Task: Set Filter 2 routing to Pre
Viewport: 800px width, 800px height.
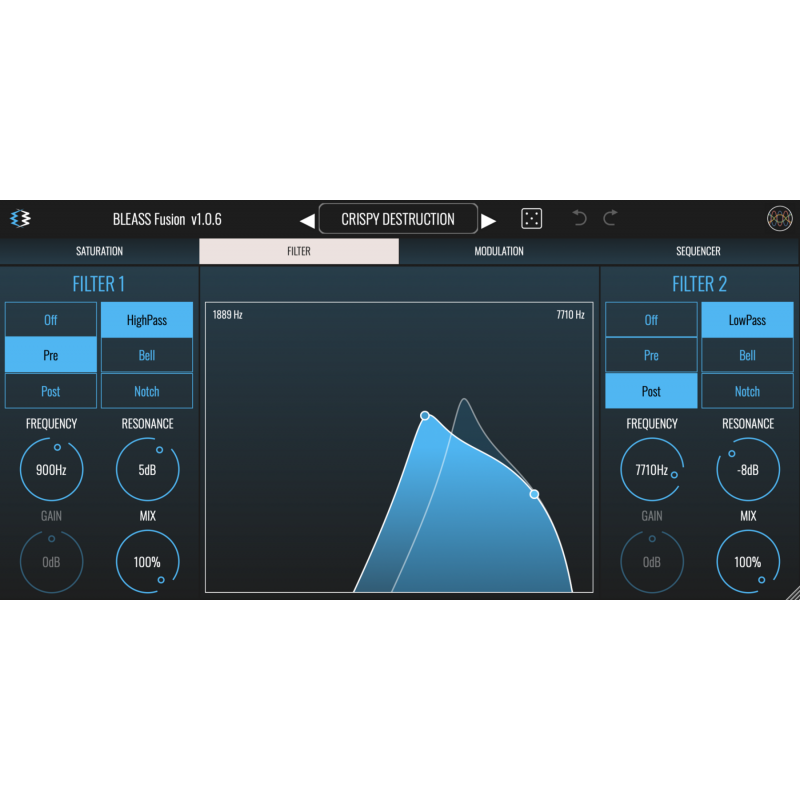Action: [x=651, y=355]
